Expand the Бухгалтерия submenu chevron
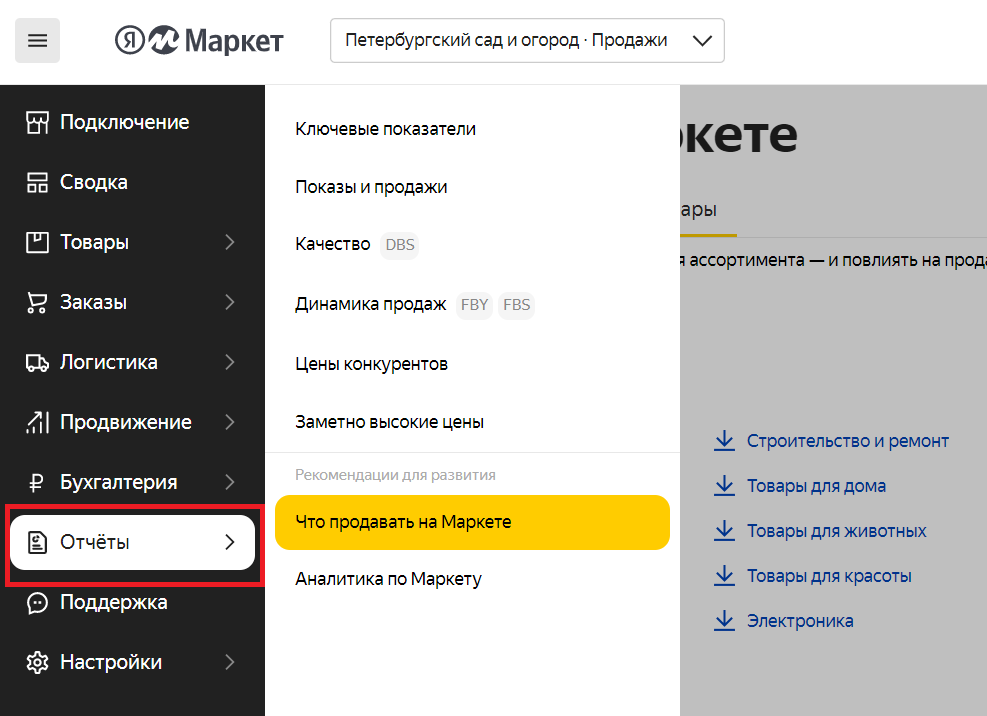Screen dimensions: 987x716 point(230,483)
